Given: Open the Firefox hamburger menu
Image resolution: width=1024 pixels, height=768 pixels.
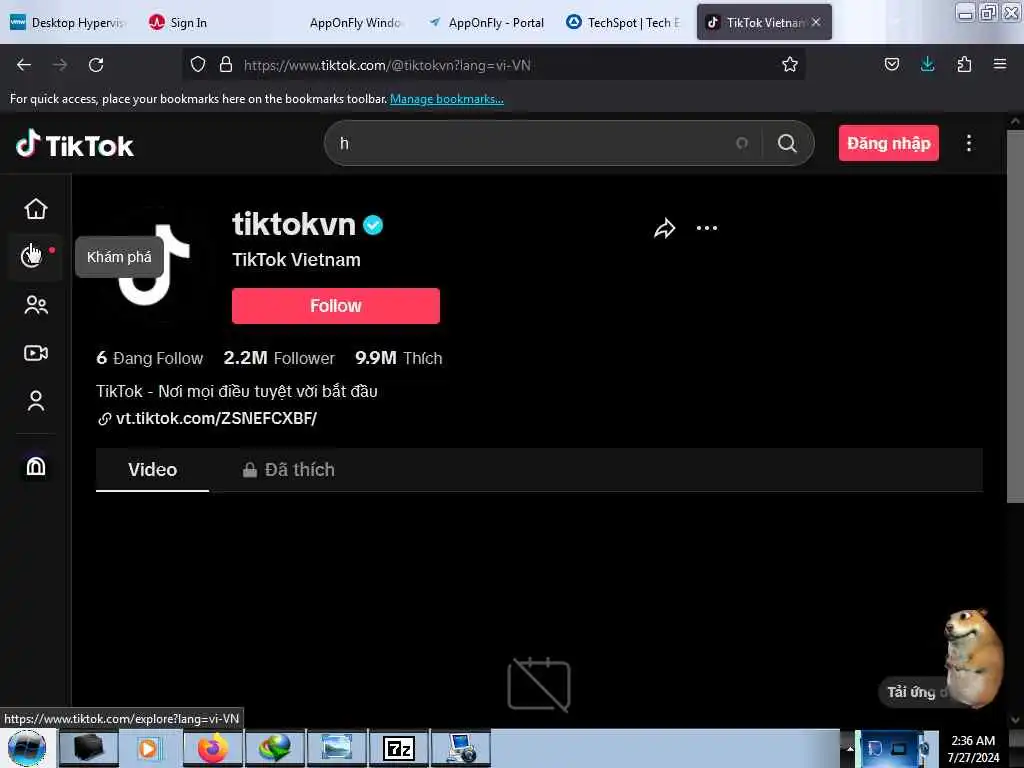Looking at the screenshot, I should point(1000,65).
